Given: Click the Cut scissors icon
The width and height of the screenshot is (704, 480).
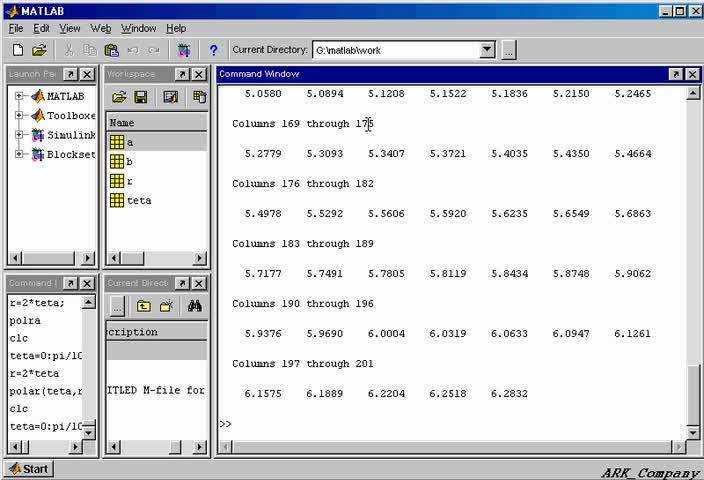Looking at the screenshot, I should tap(69, 50).
